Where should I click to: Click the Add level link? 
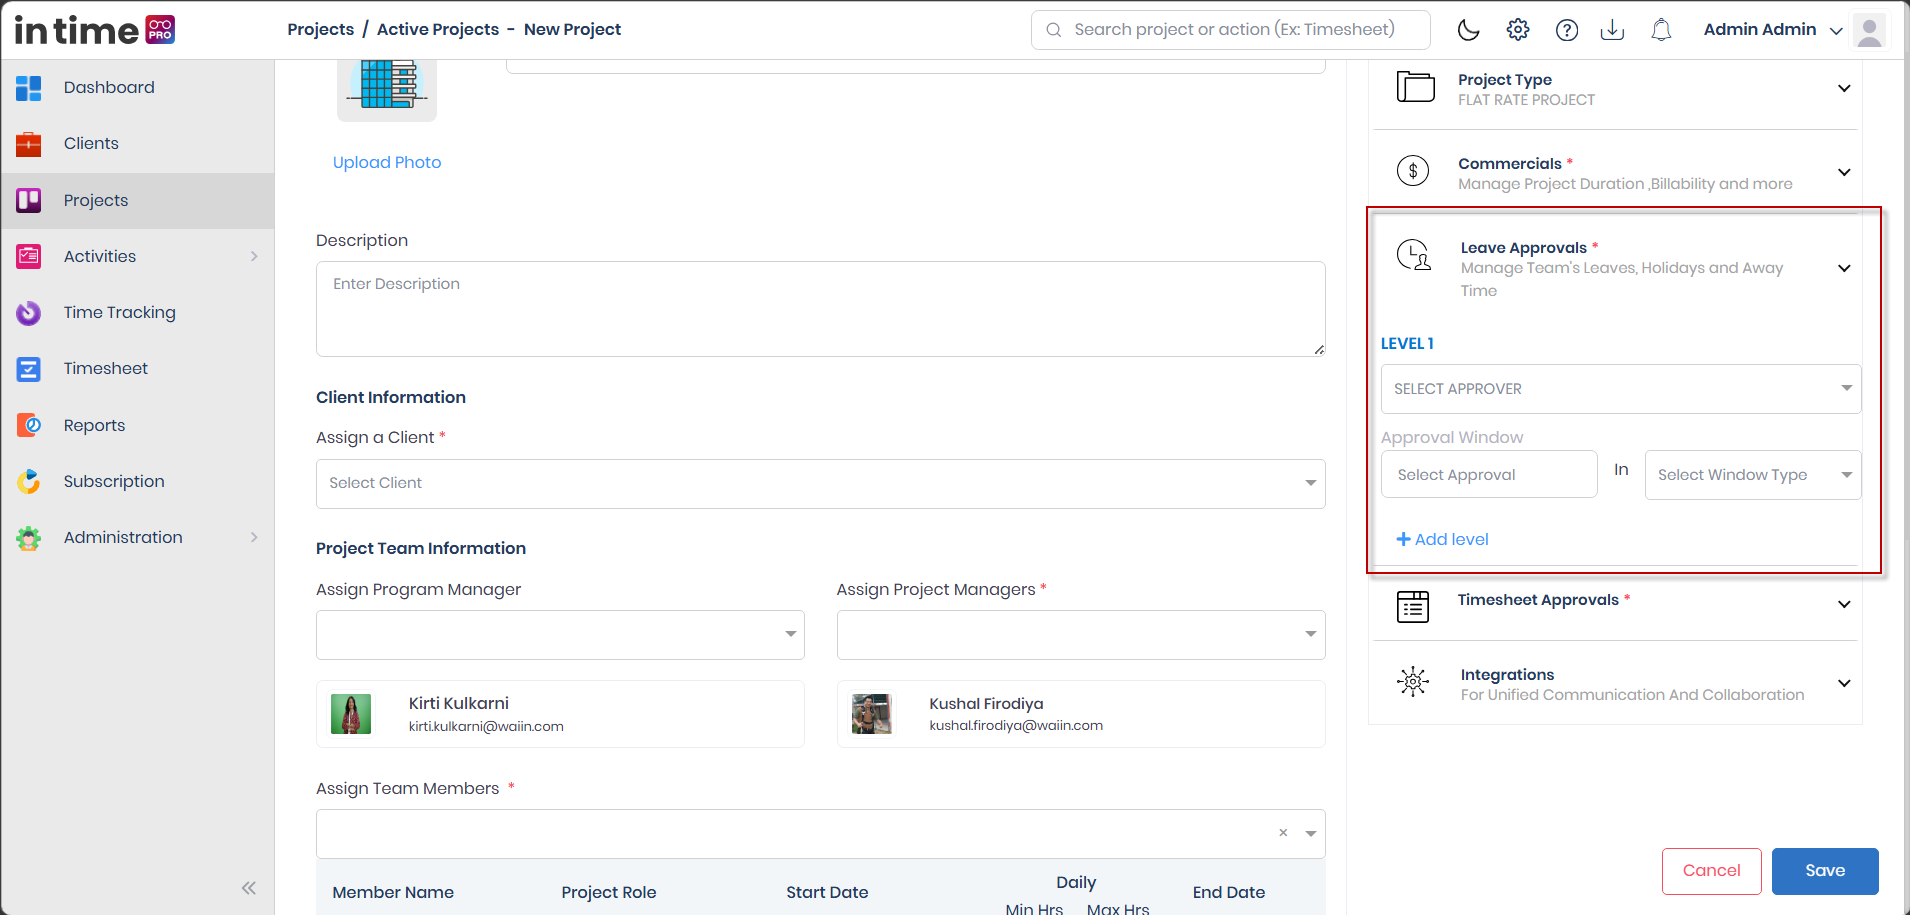point(1442,540)
